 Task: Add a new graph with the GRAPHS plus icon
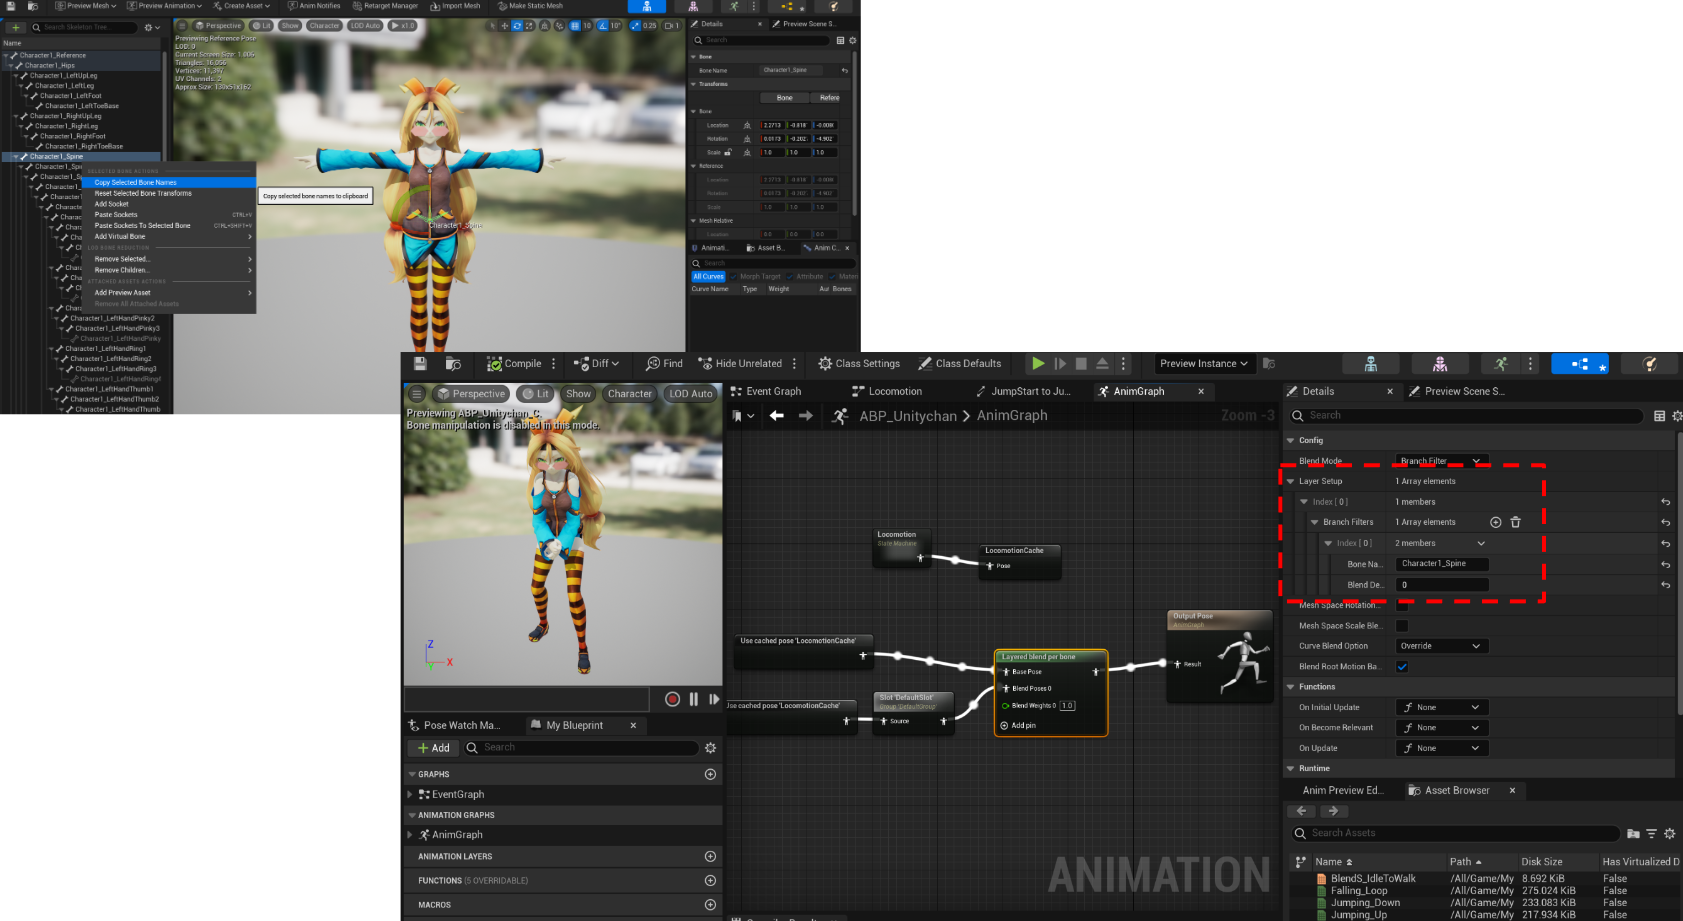click(x=710, y=774)
